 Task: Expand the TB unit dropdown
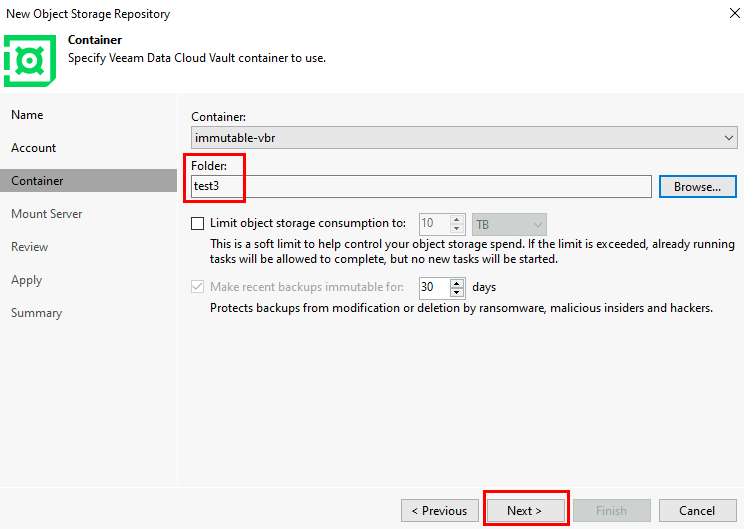509,224
